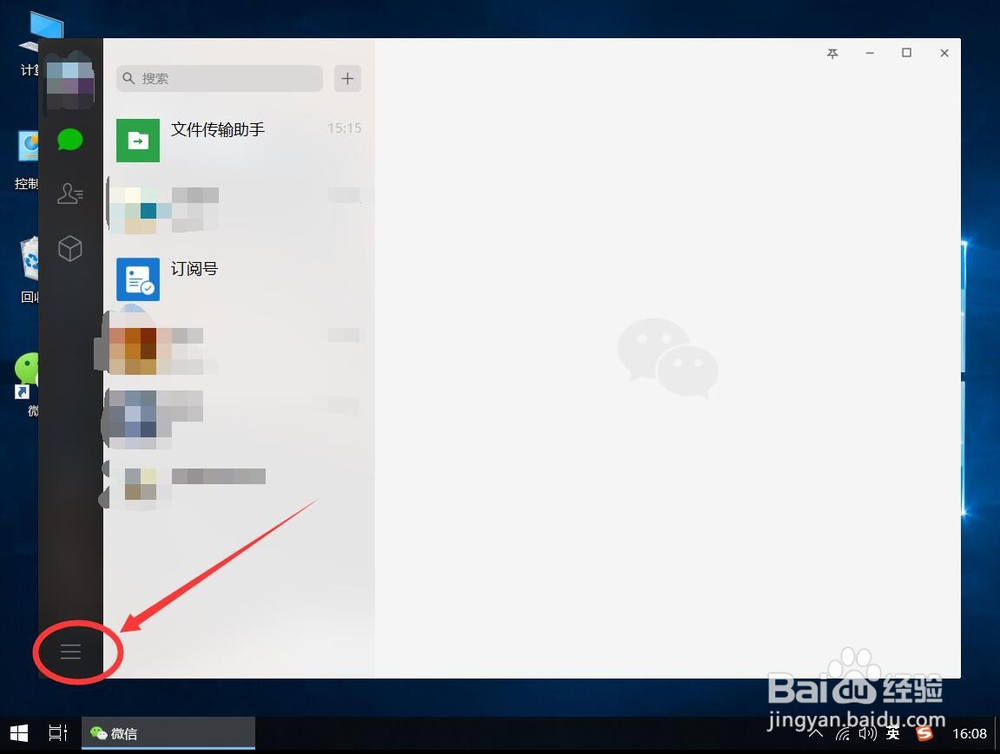Show hidden tray icons chevron
Viewport: 1000px width, 754px height.
pos(816,734)
